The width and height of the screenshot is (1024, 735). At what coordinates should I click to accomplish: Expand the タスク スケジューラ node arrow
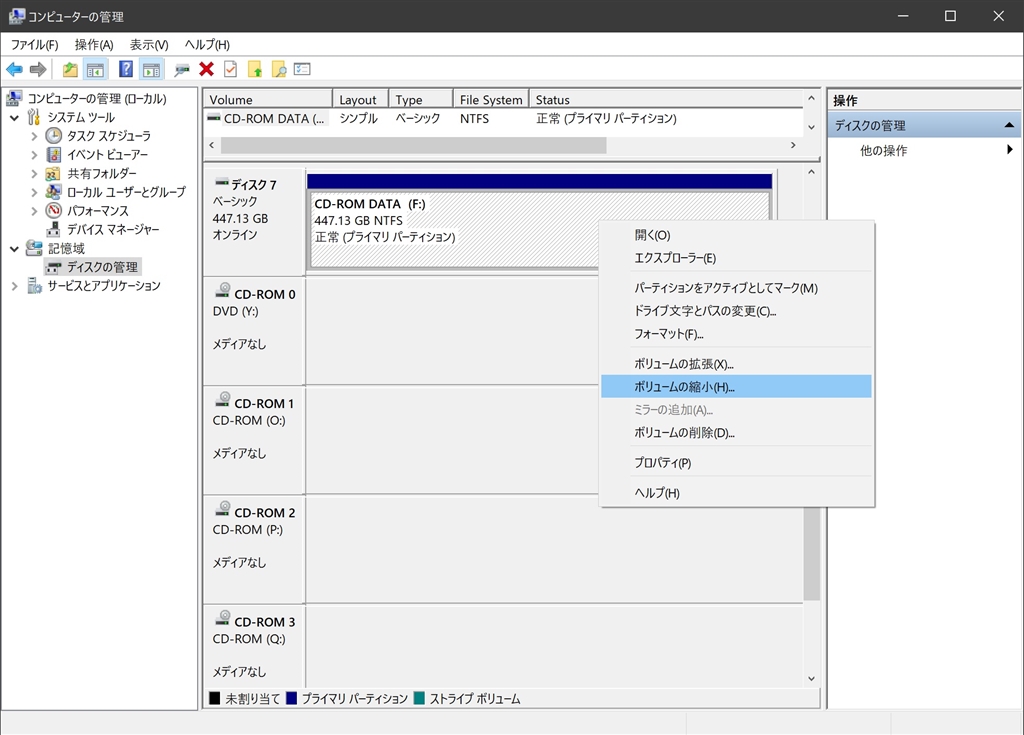[34, 136]
